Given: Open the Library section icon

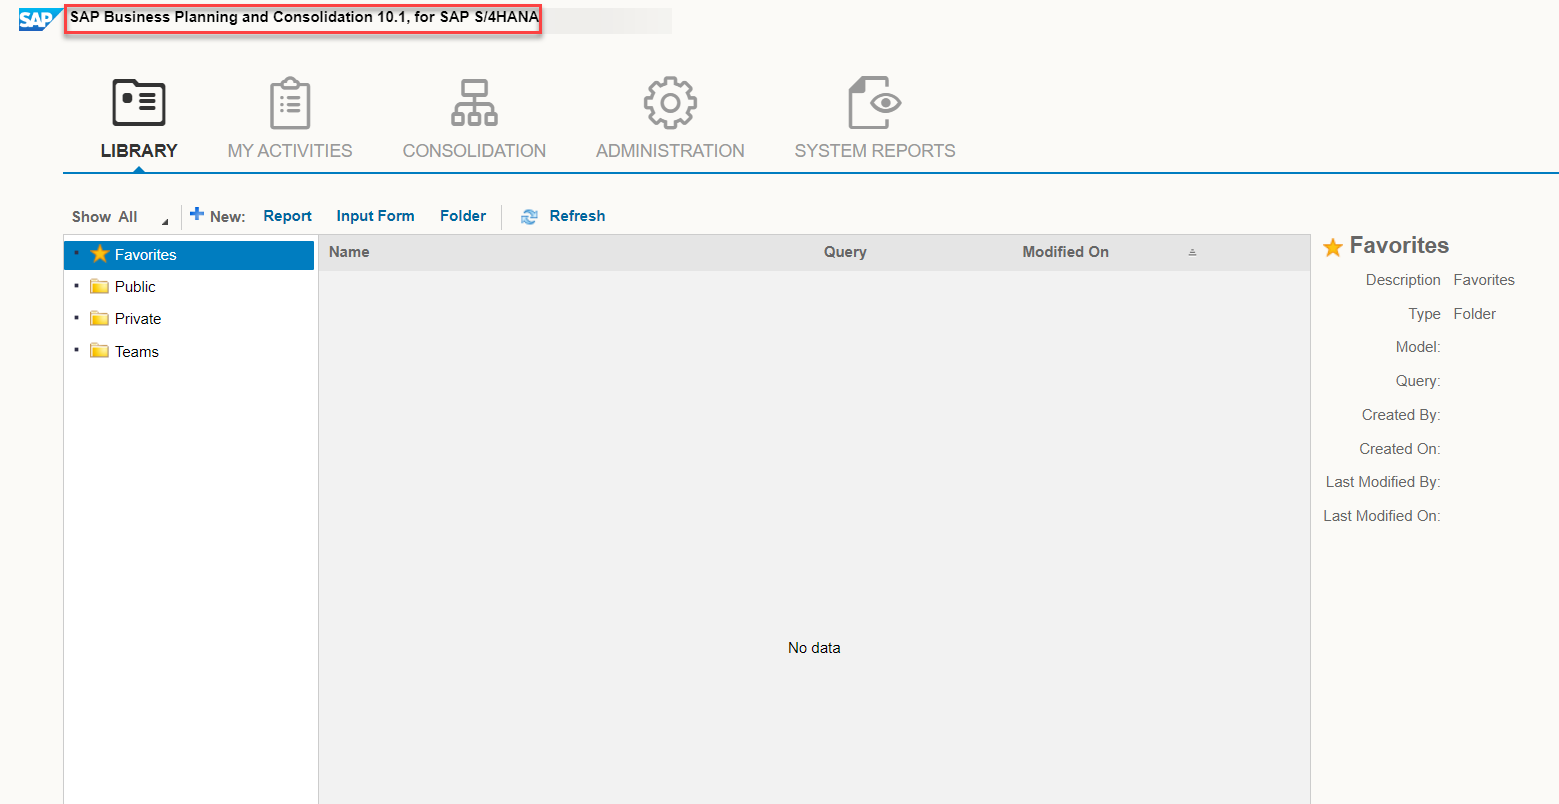Looking at the screenshot, I should click(x=139, y=103).
